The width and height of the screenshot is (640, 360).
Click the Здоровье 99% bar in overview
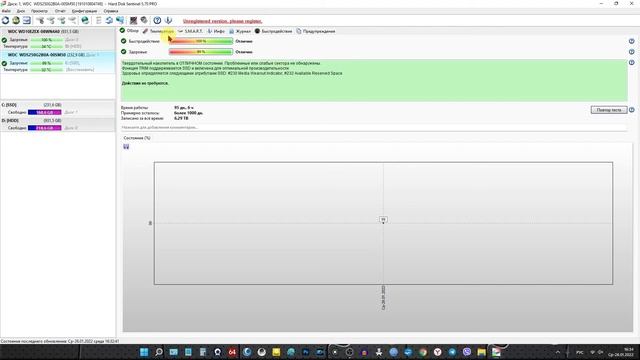(x=201, y=52)
